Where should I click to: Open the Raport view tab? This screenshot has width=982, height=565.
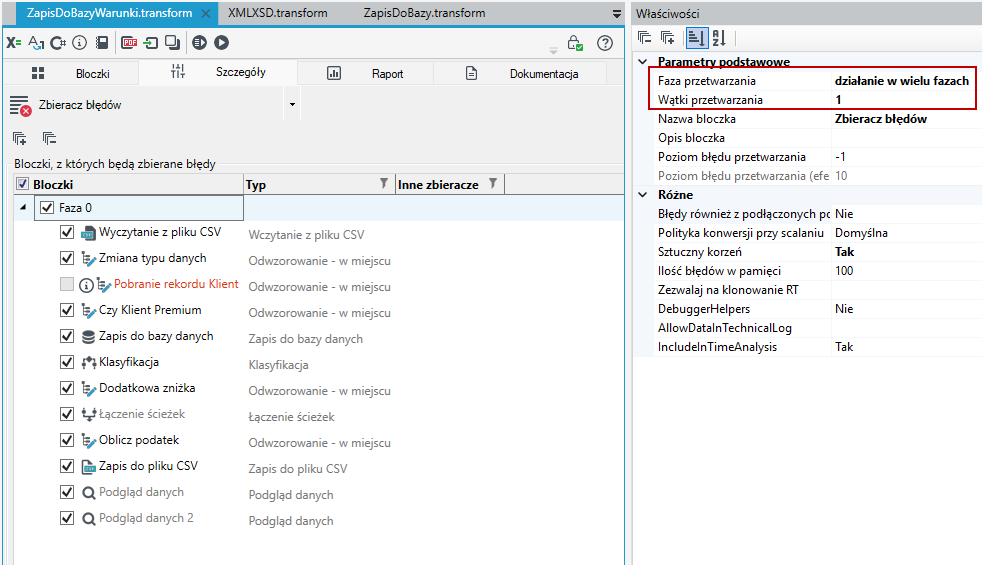pyautogui.click(x=365, y=73)
